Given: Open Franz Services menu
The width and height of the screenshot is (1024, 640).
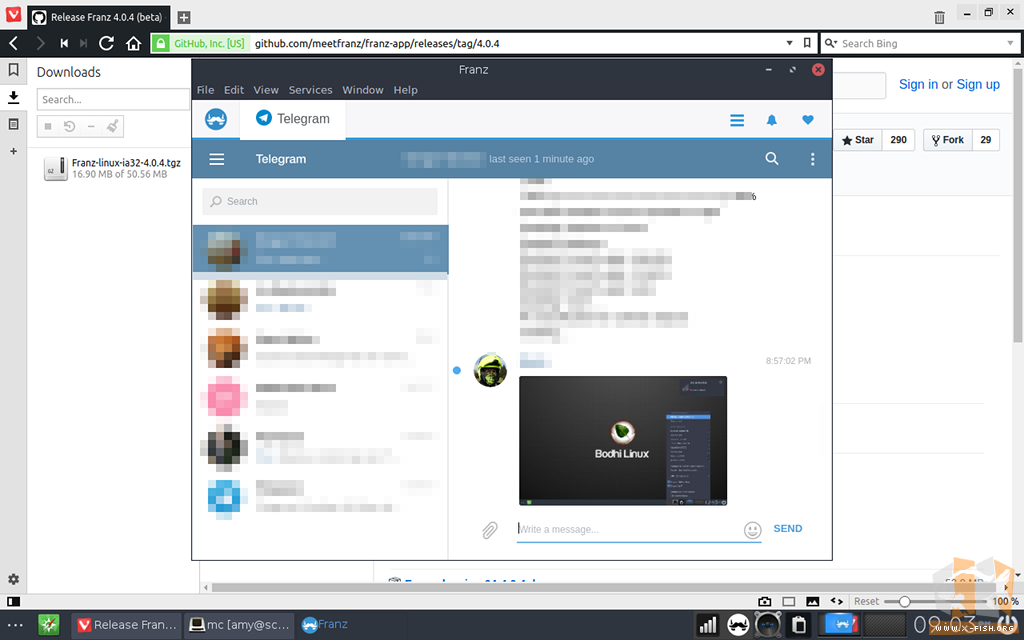Looking at the screenshot, I should (310, 90).
